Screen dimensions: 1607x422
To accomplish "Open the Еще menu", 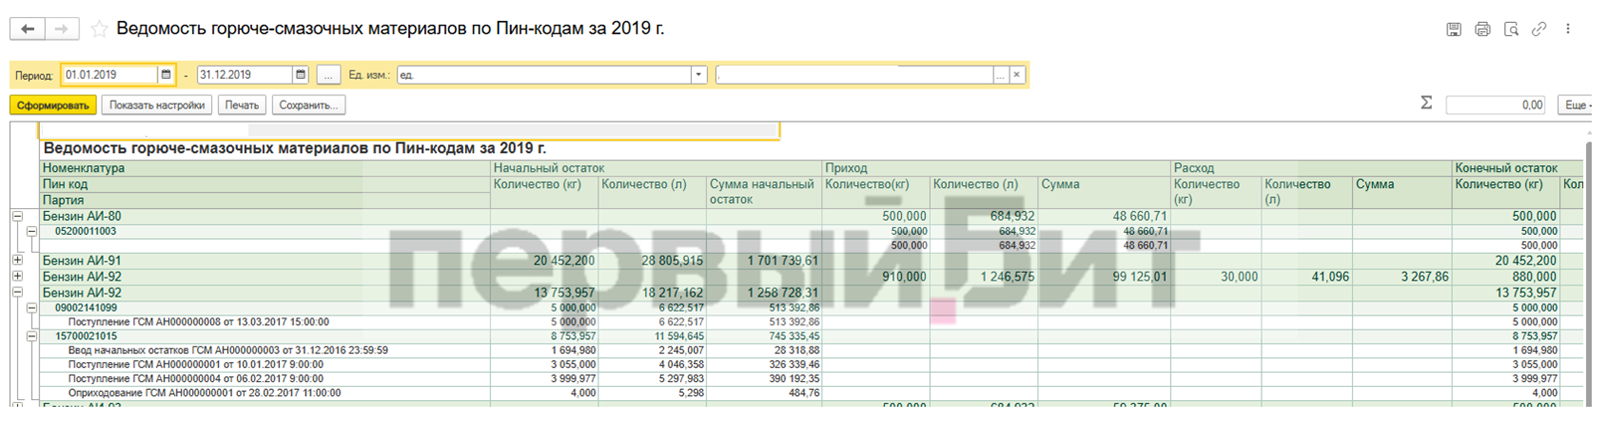I will 1575,105.
